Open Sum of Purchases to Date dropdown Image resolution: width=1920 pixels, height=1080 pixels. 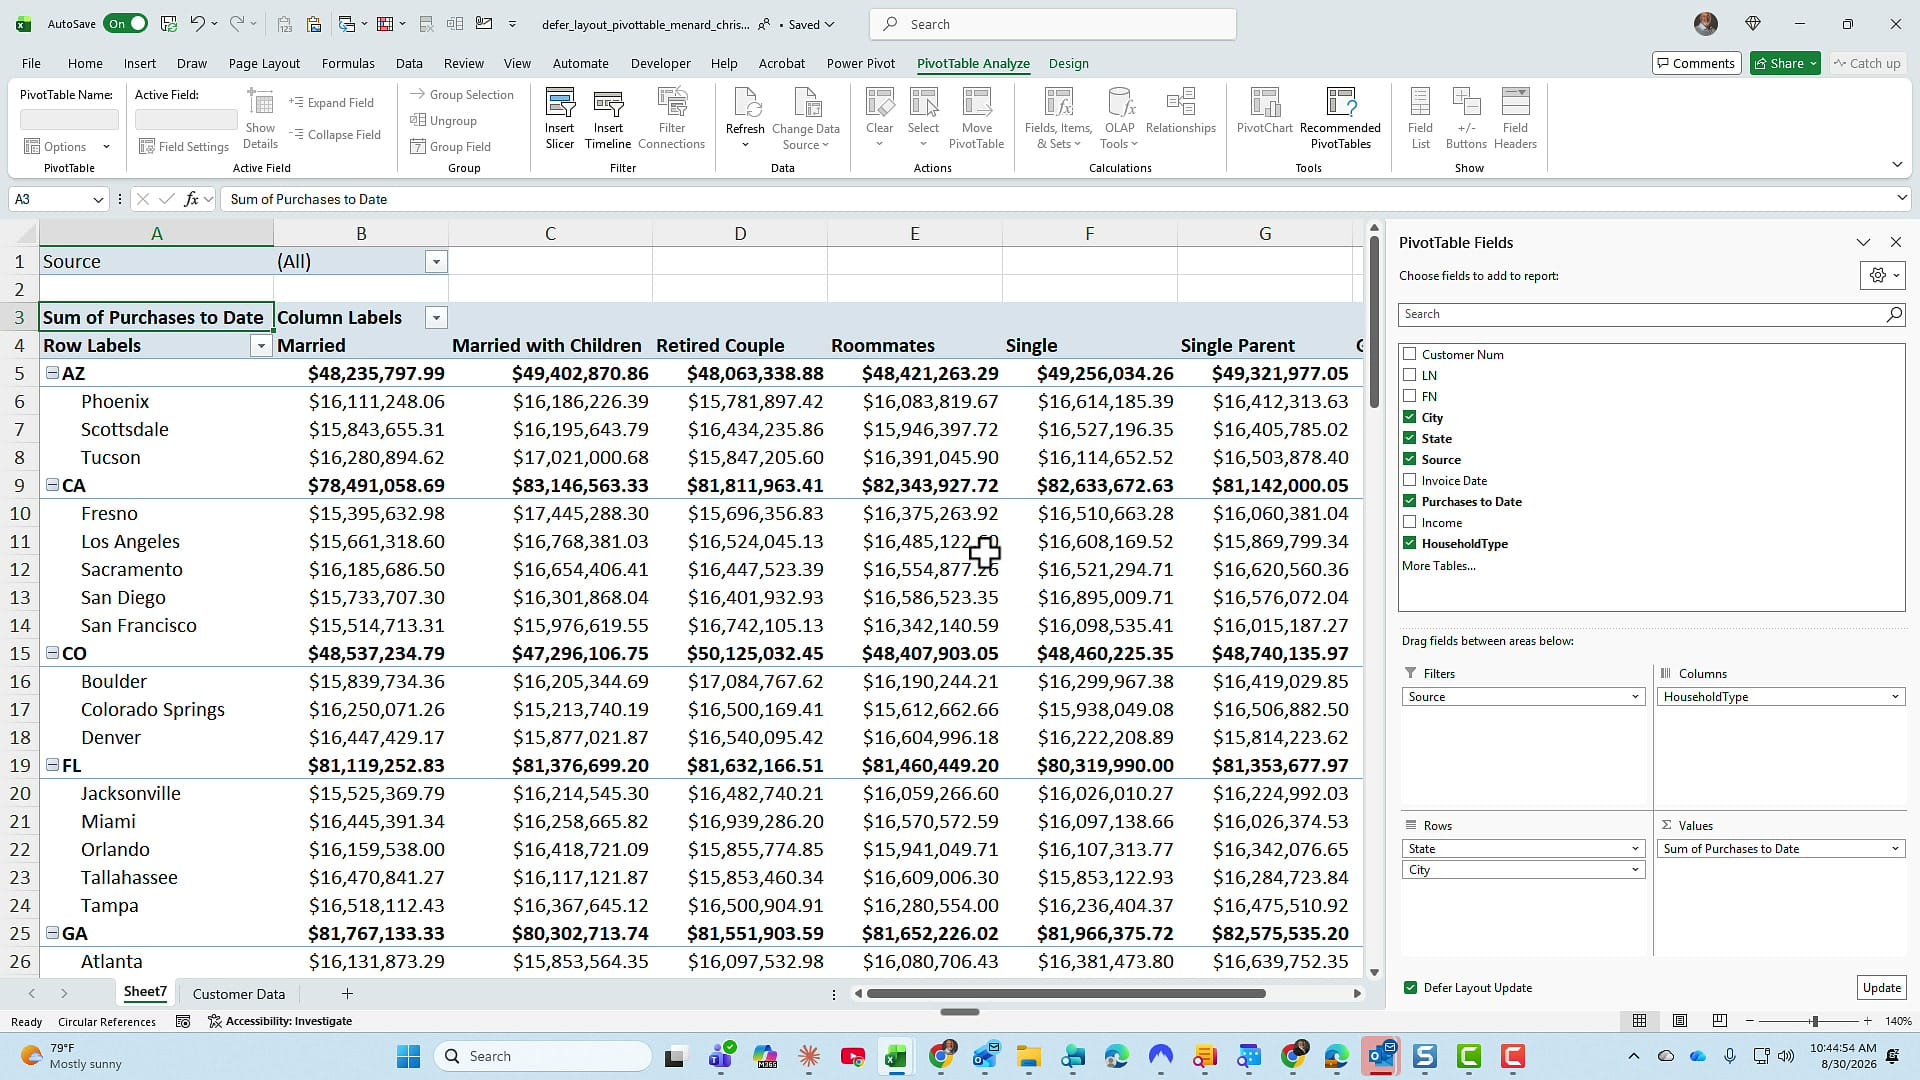(1895, 849)
